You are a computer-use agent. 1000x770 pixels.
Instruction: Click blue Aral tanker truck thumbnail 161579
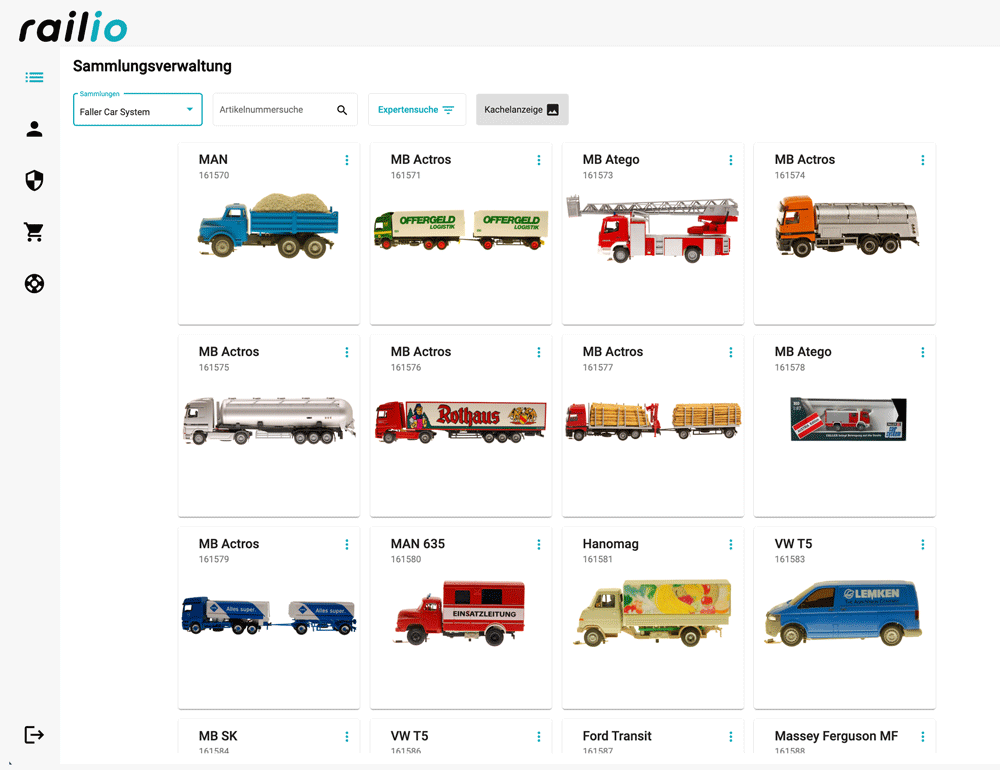268,616
